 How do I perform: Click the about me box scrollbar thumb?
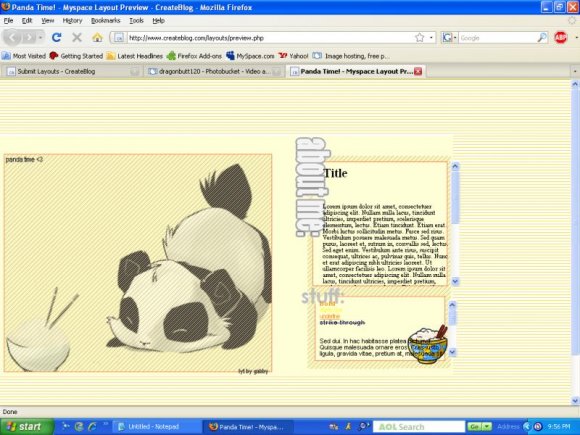pos(455,197)
